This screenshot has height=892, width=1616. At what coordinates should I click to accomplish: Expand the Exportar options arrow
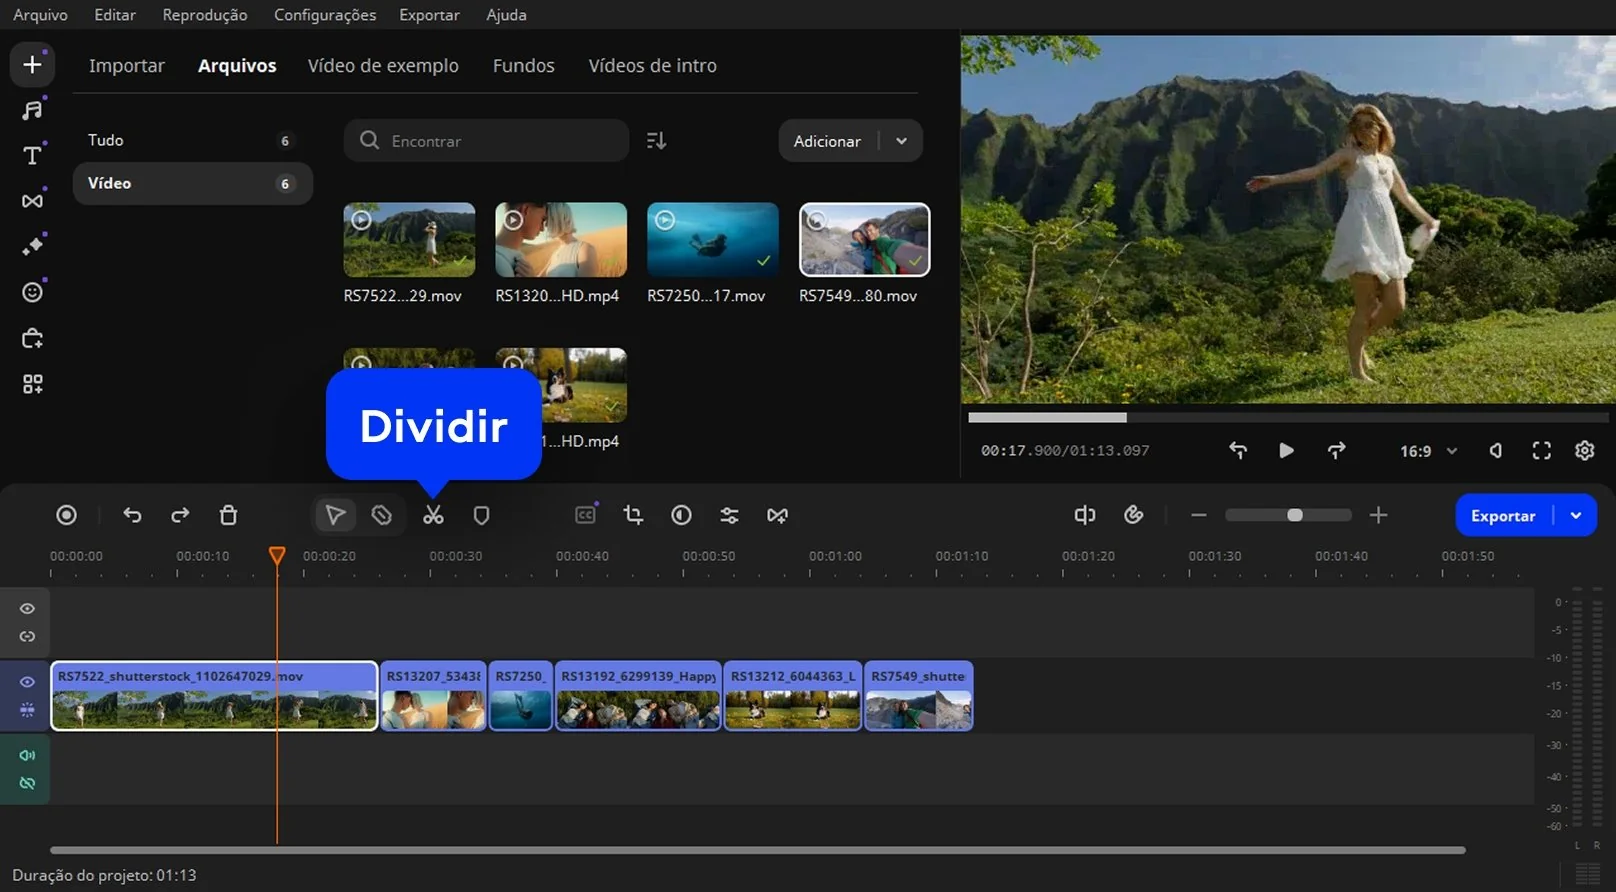pyautogui.click(x=1576, y=516)
